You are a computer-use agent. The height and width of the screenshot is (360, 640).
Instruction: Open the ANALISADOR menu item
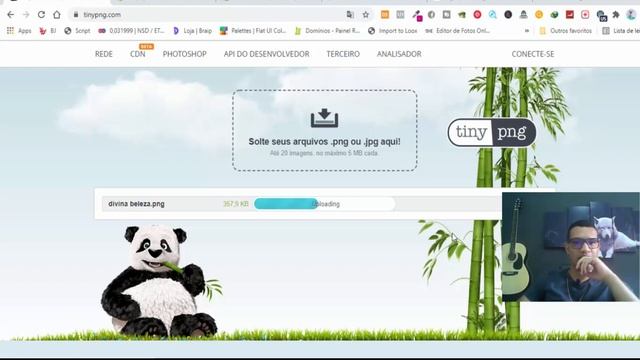pos(399,54)
